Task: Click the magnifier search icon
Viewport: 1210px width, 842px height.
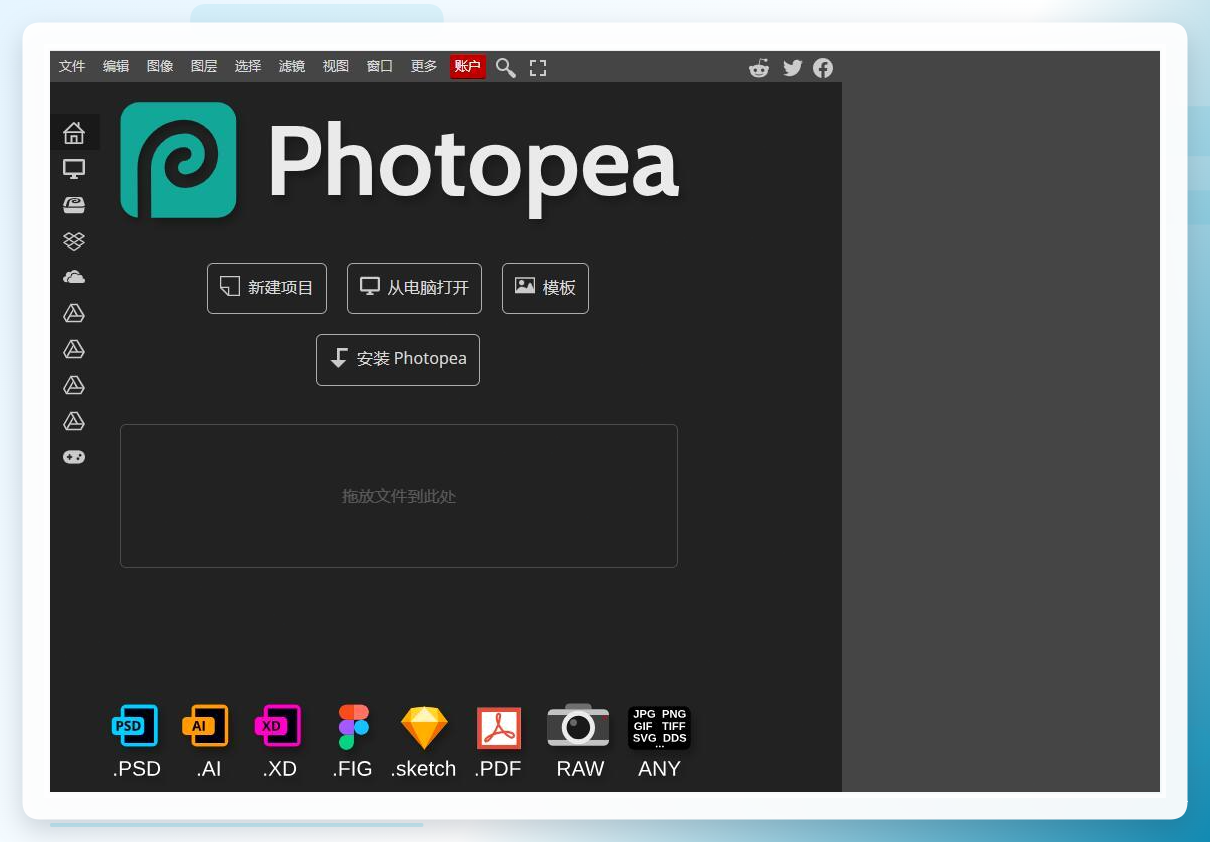Action: click(x=506, y=68)
